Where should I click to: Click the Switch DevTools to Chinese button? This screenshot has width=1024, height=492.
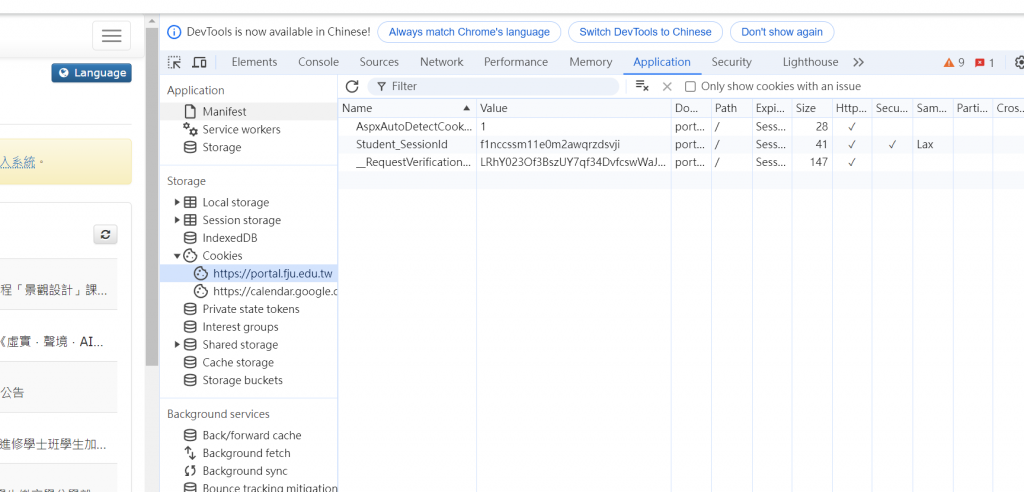tap(645, 32)
